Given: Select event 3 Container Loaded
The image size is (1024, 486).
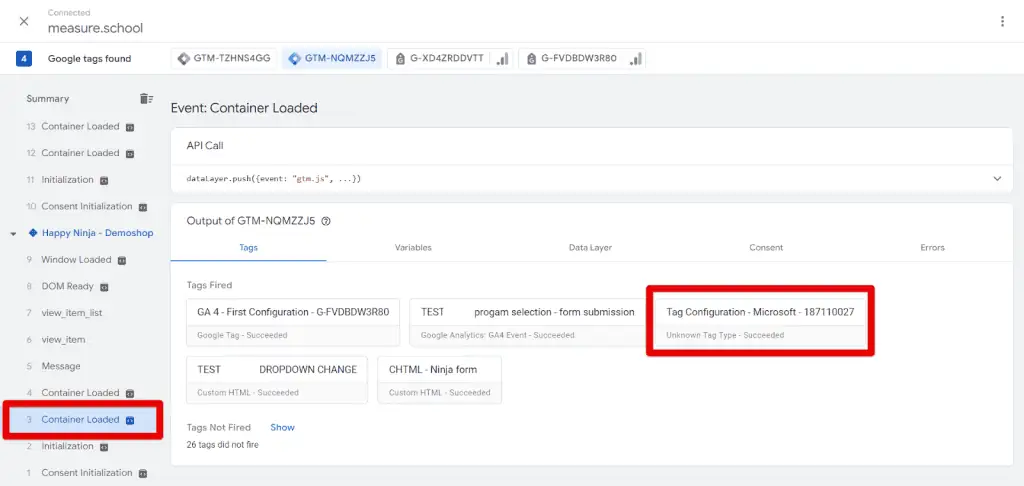Looking at the screenshot, I should coord(80,419).
